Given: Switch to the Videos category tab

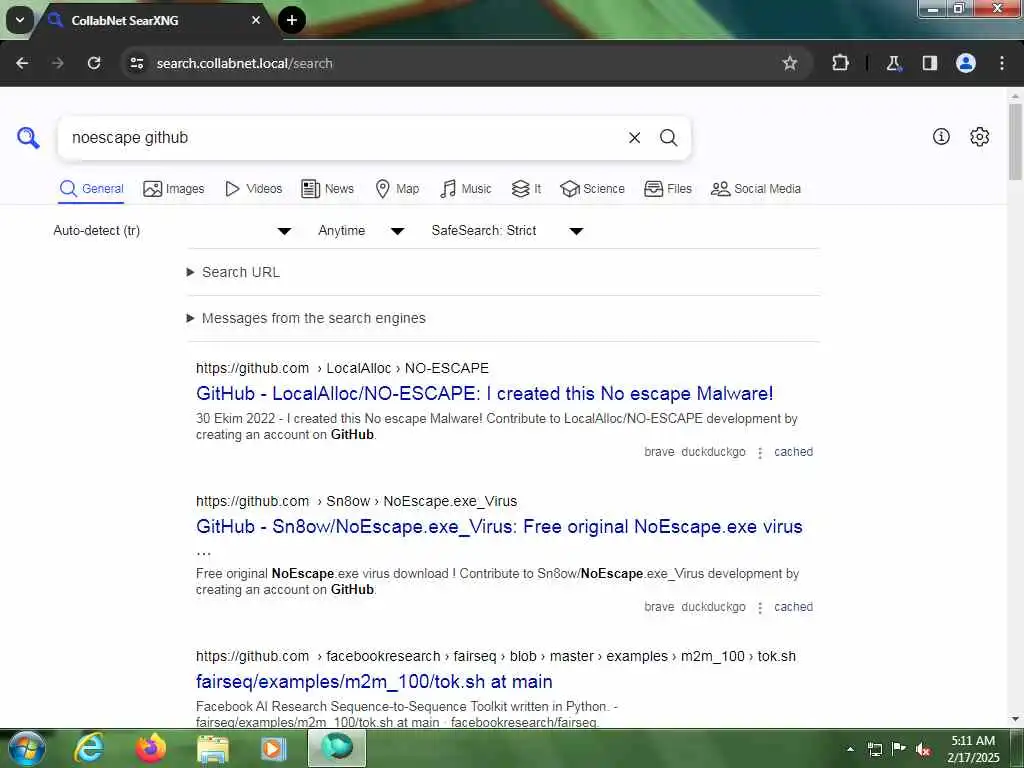Looking at the screenshot, I should coord(253,189).
